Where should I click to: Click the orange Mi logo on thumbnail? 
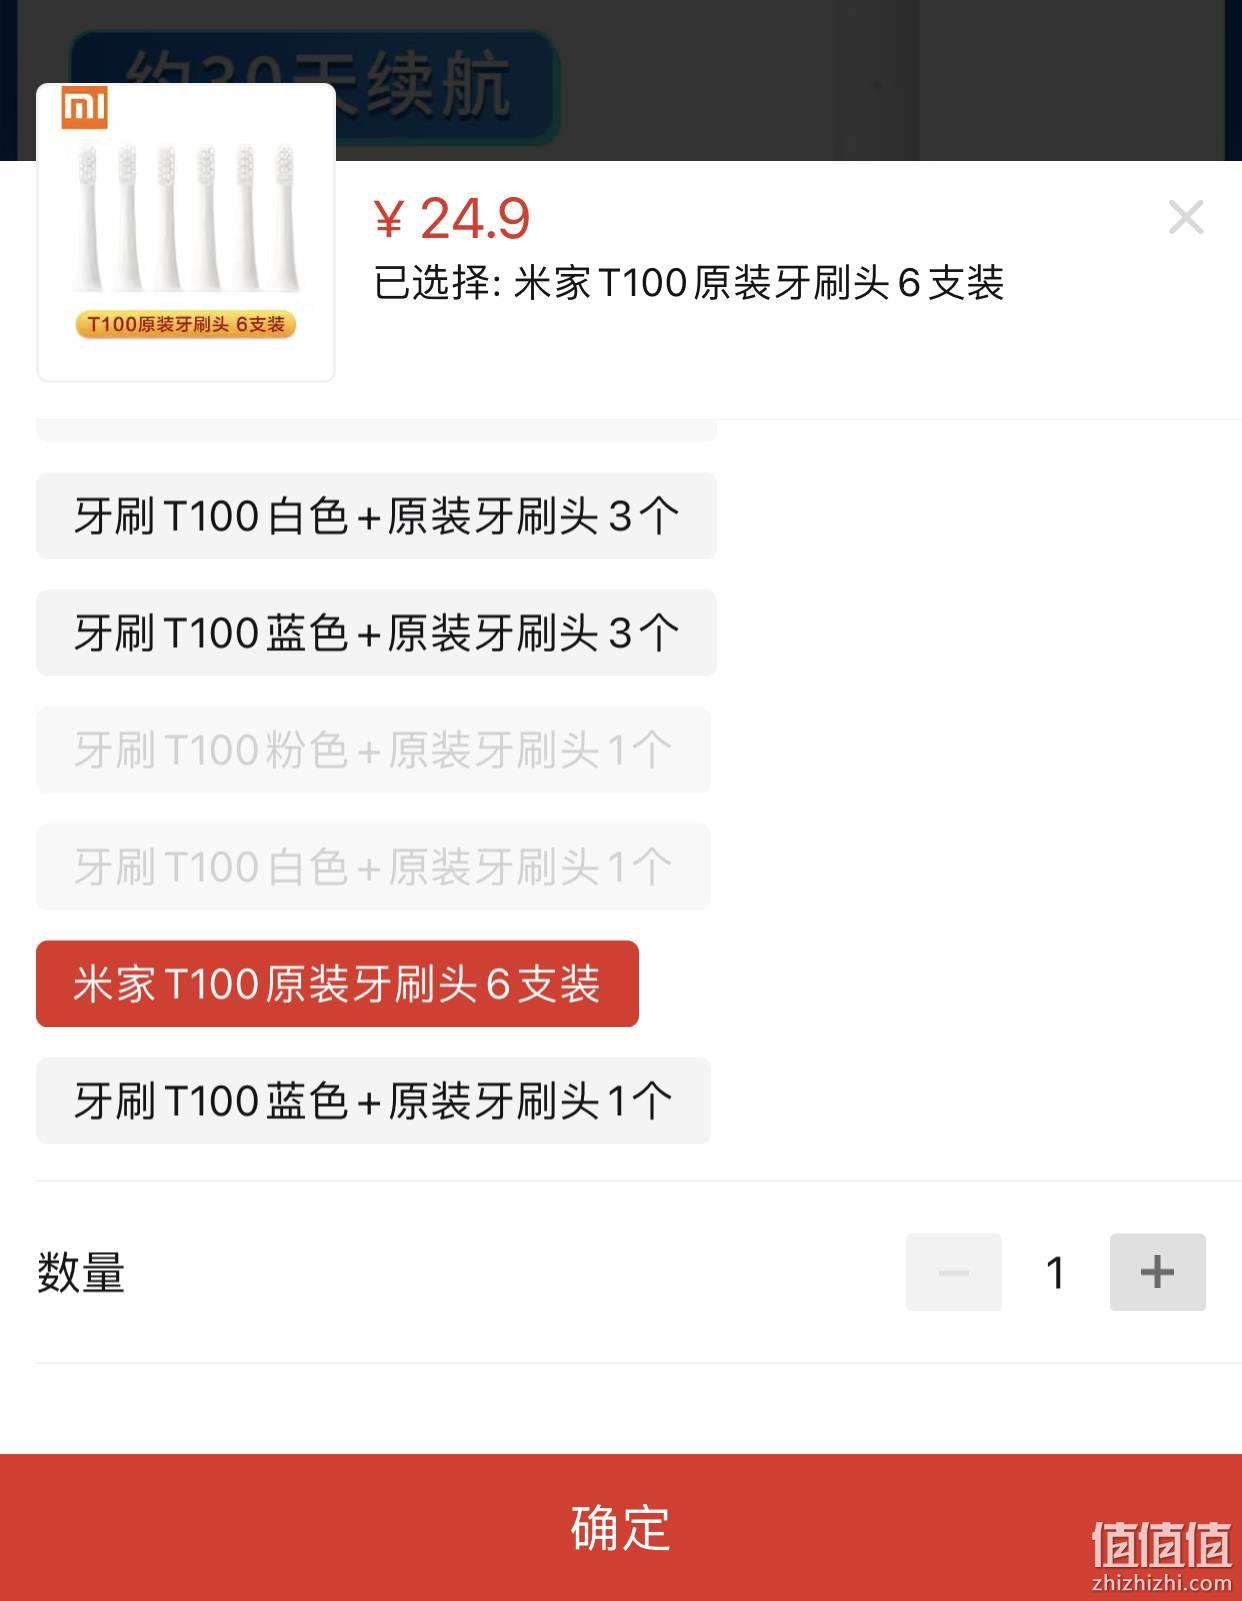(x=84, y=108)
